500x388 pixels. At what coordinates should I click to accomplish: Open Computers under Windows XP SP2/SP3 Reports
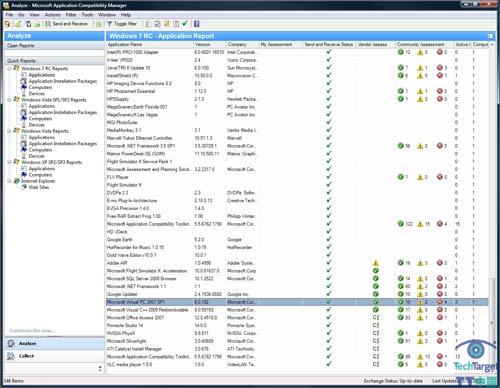[40, 175]
